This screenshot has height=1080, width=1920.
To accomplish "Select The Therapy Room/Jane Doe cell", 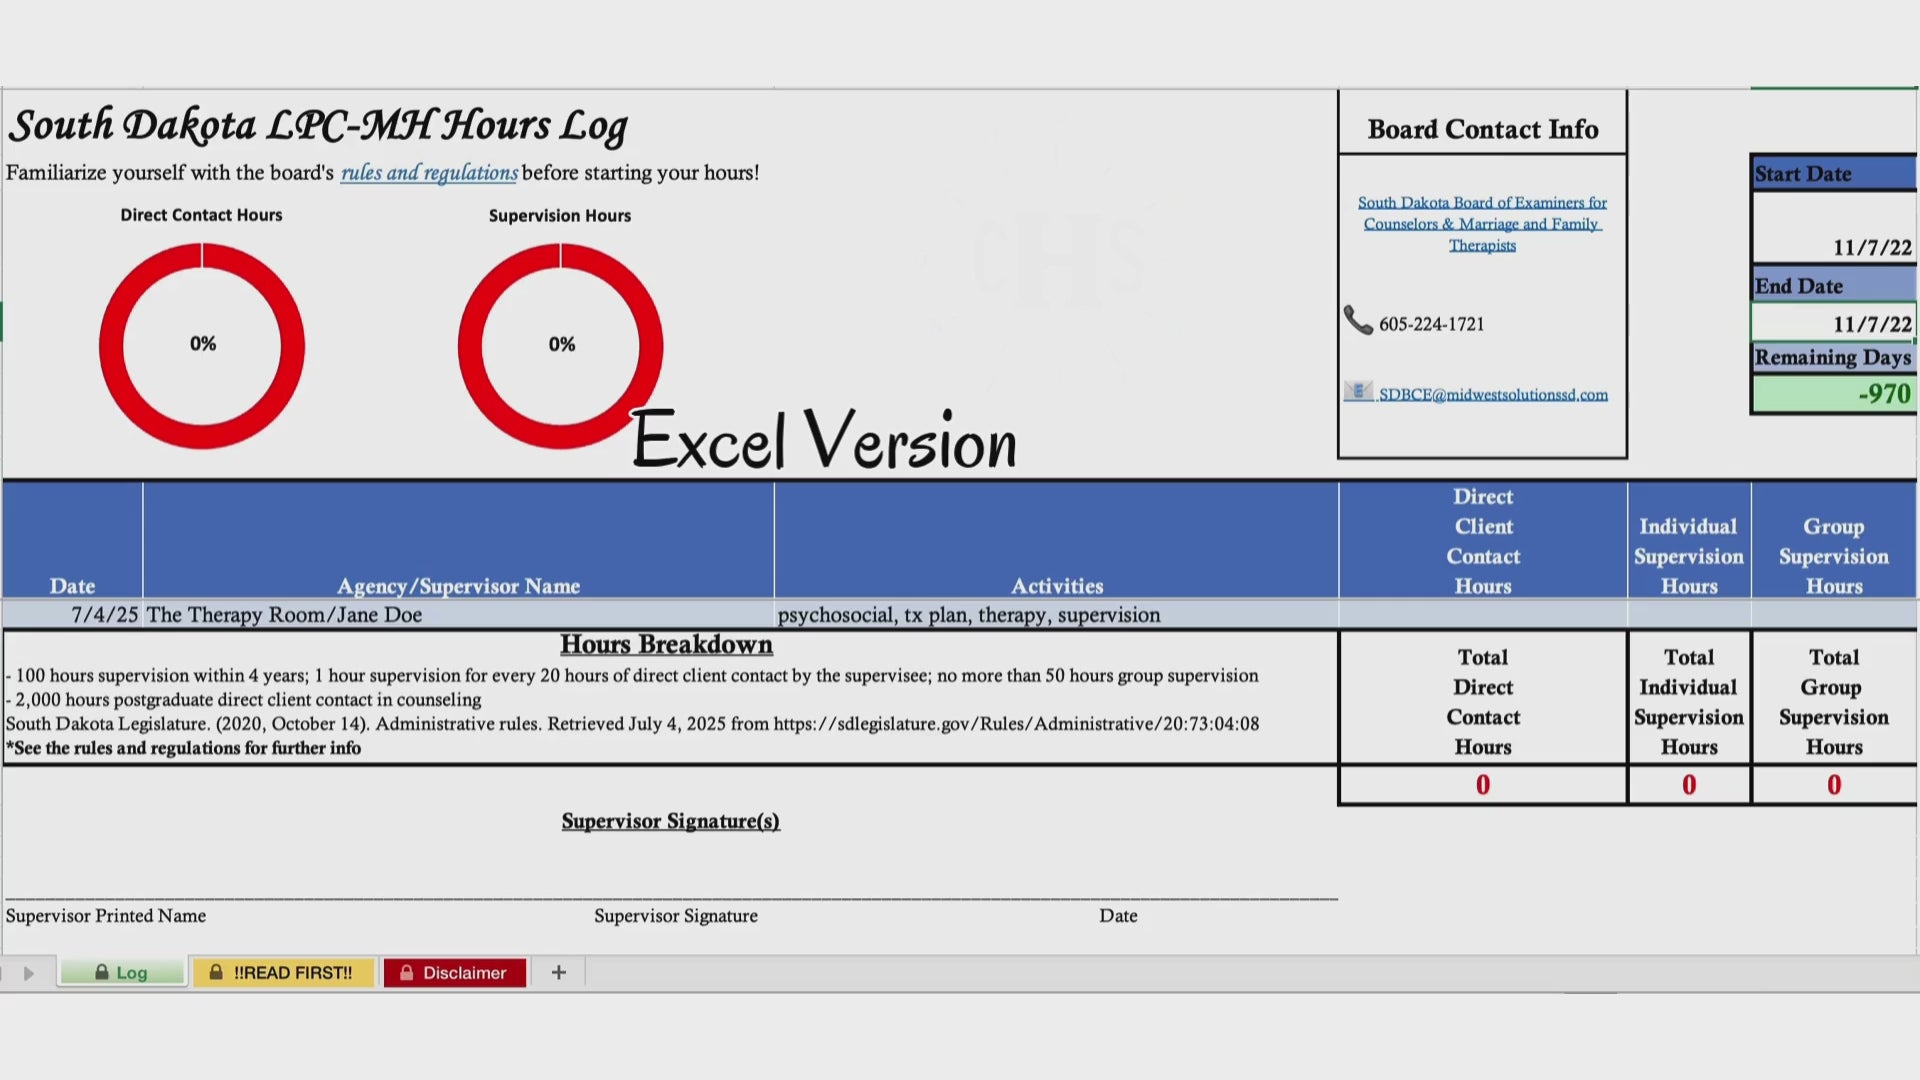I will pos(458,614).
